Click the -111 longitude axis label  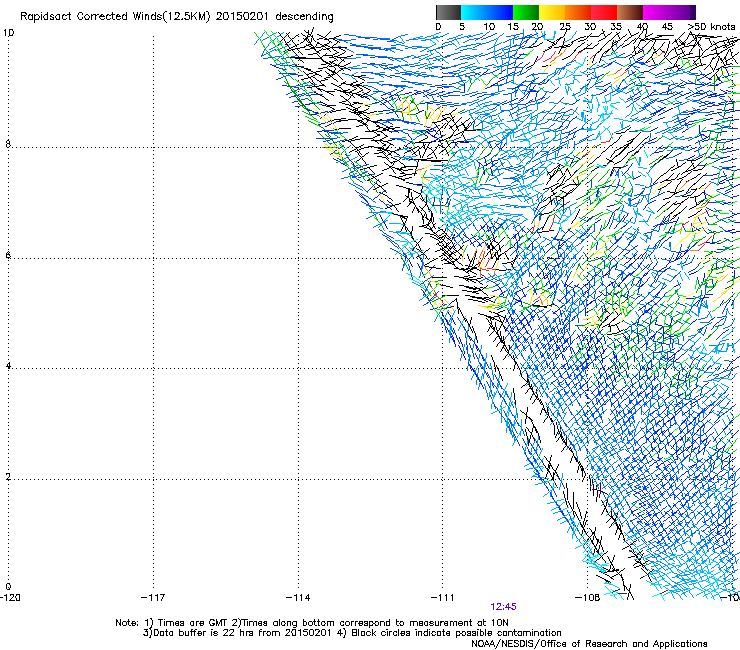(x=443, y=598)
